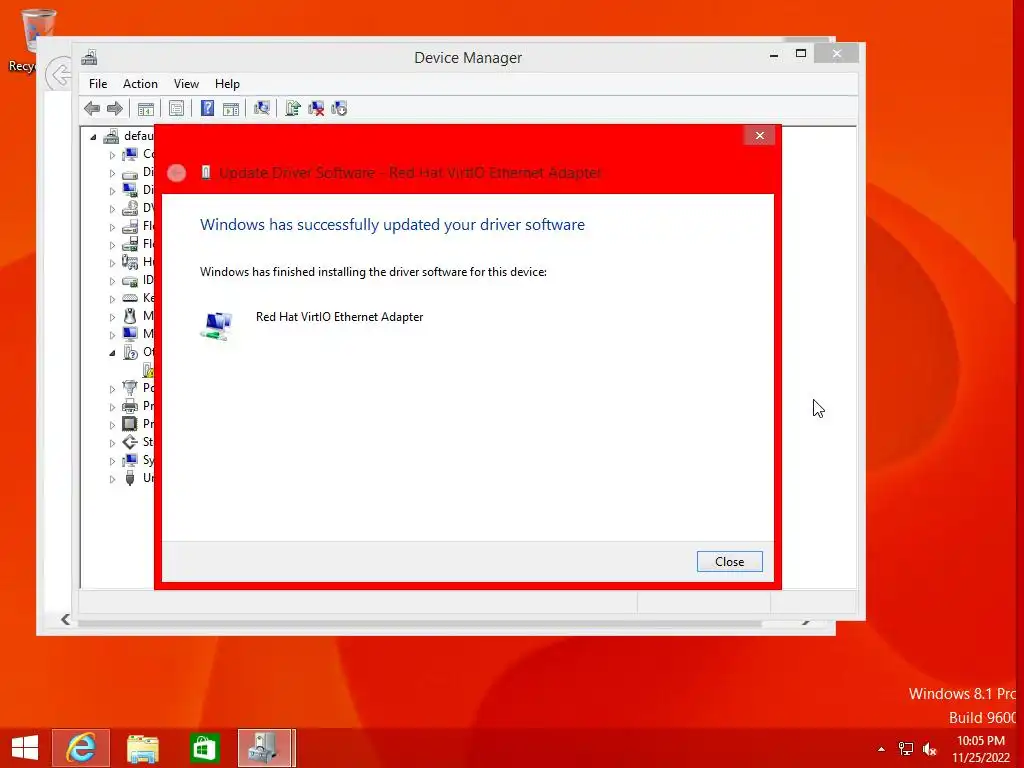Collapse the root computer node arrow
This screenshot has height=768, width=1024.
click(93, 136)
